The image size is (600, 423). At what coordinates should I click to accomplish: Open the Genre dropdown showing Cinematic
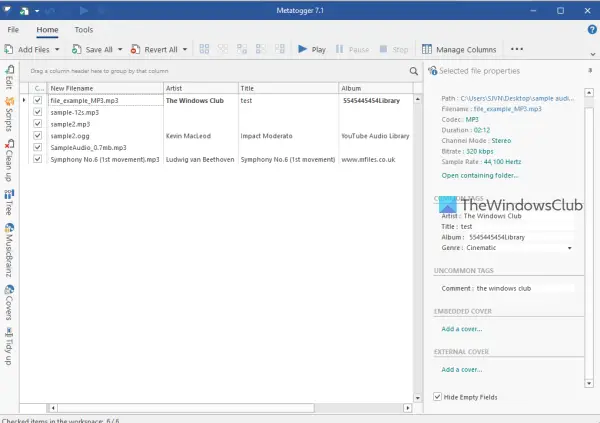pyautogui.click(x=569, y=247)
